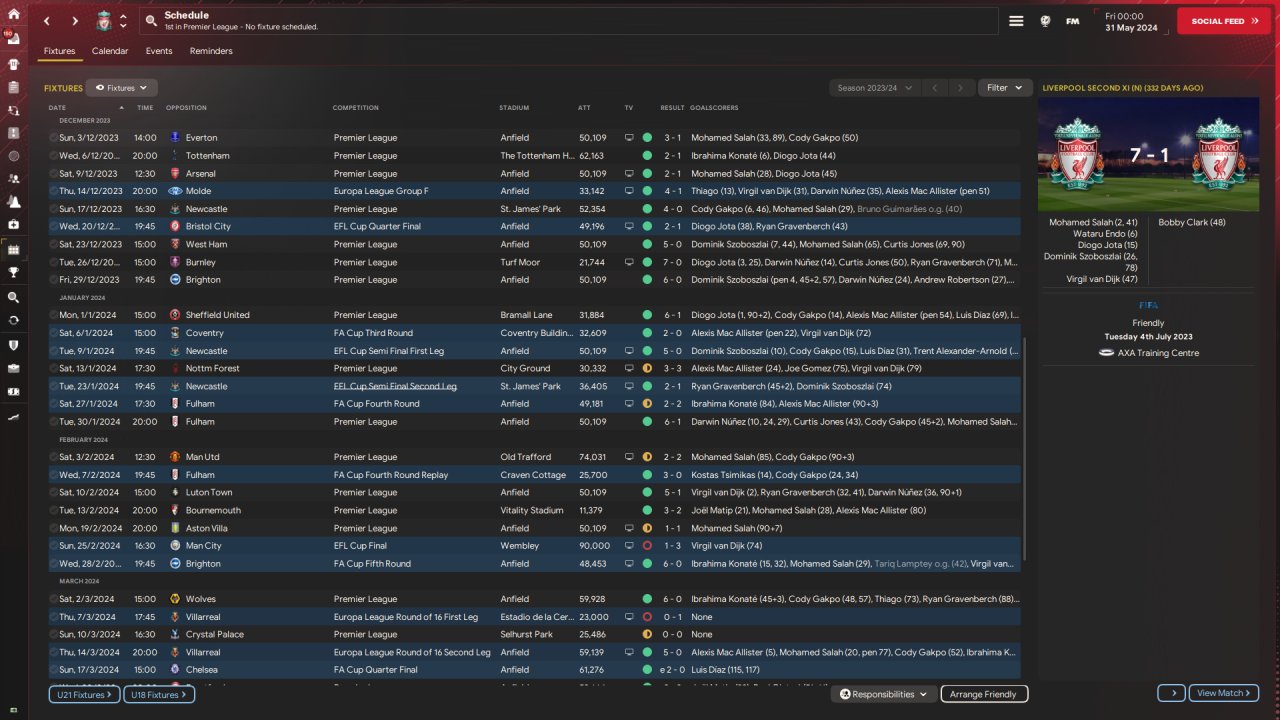Click the Liverpool 7 - 1 match preview image
The width and height of the screenshot is (1280, 720).
point(1148,154)
